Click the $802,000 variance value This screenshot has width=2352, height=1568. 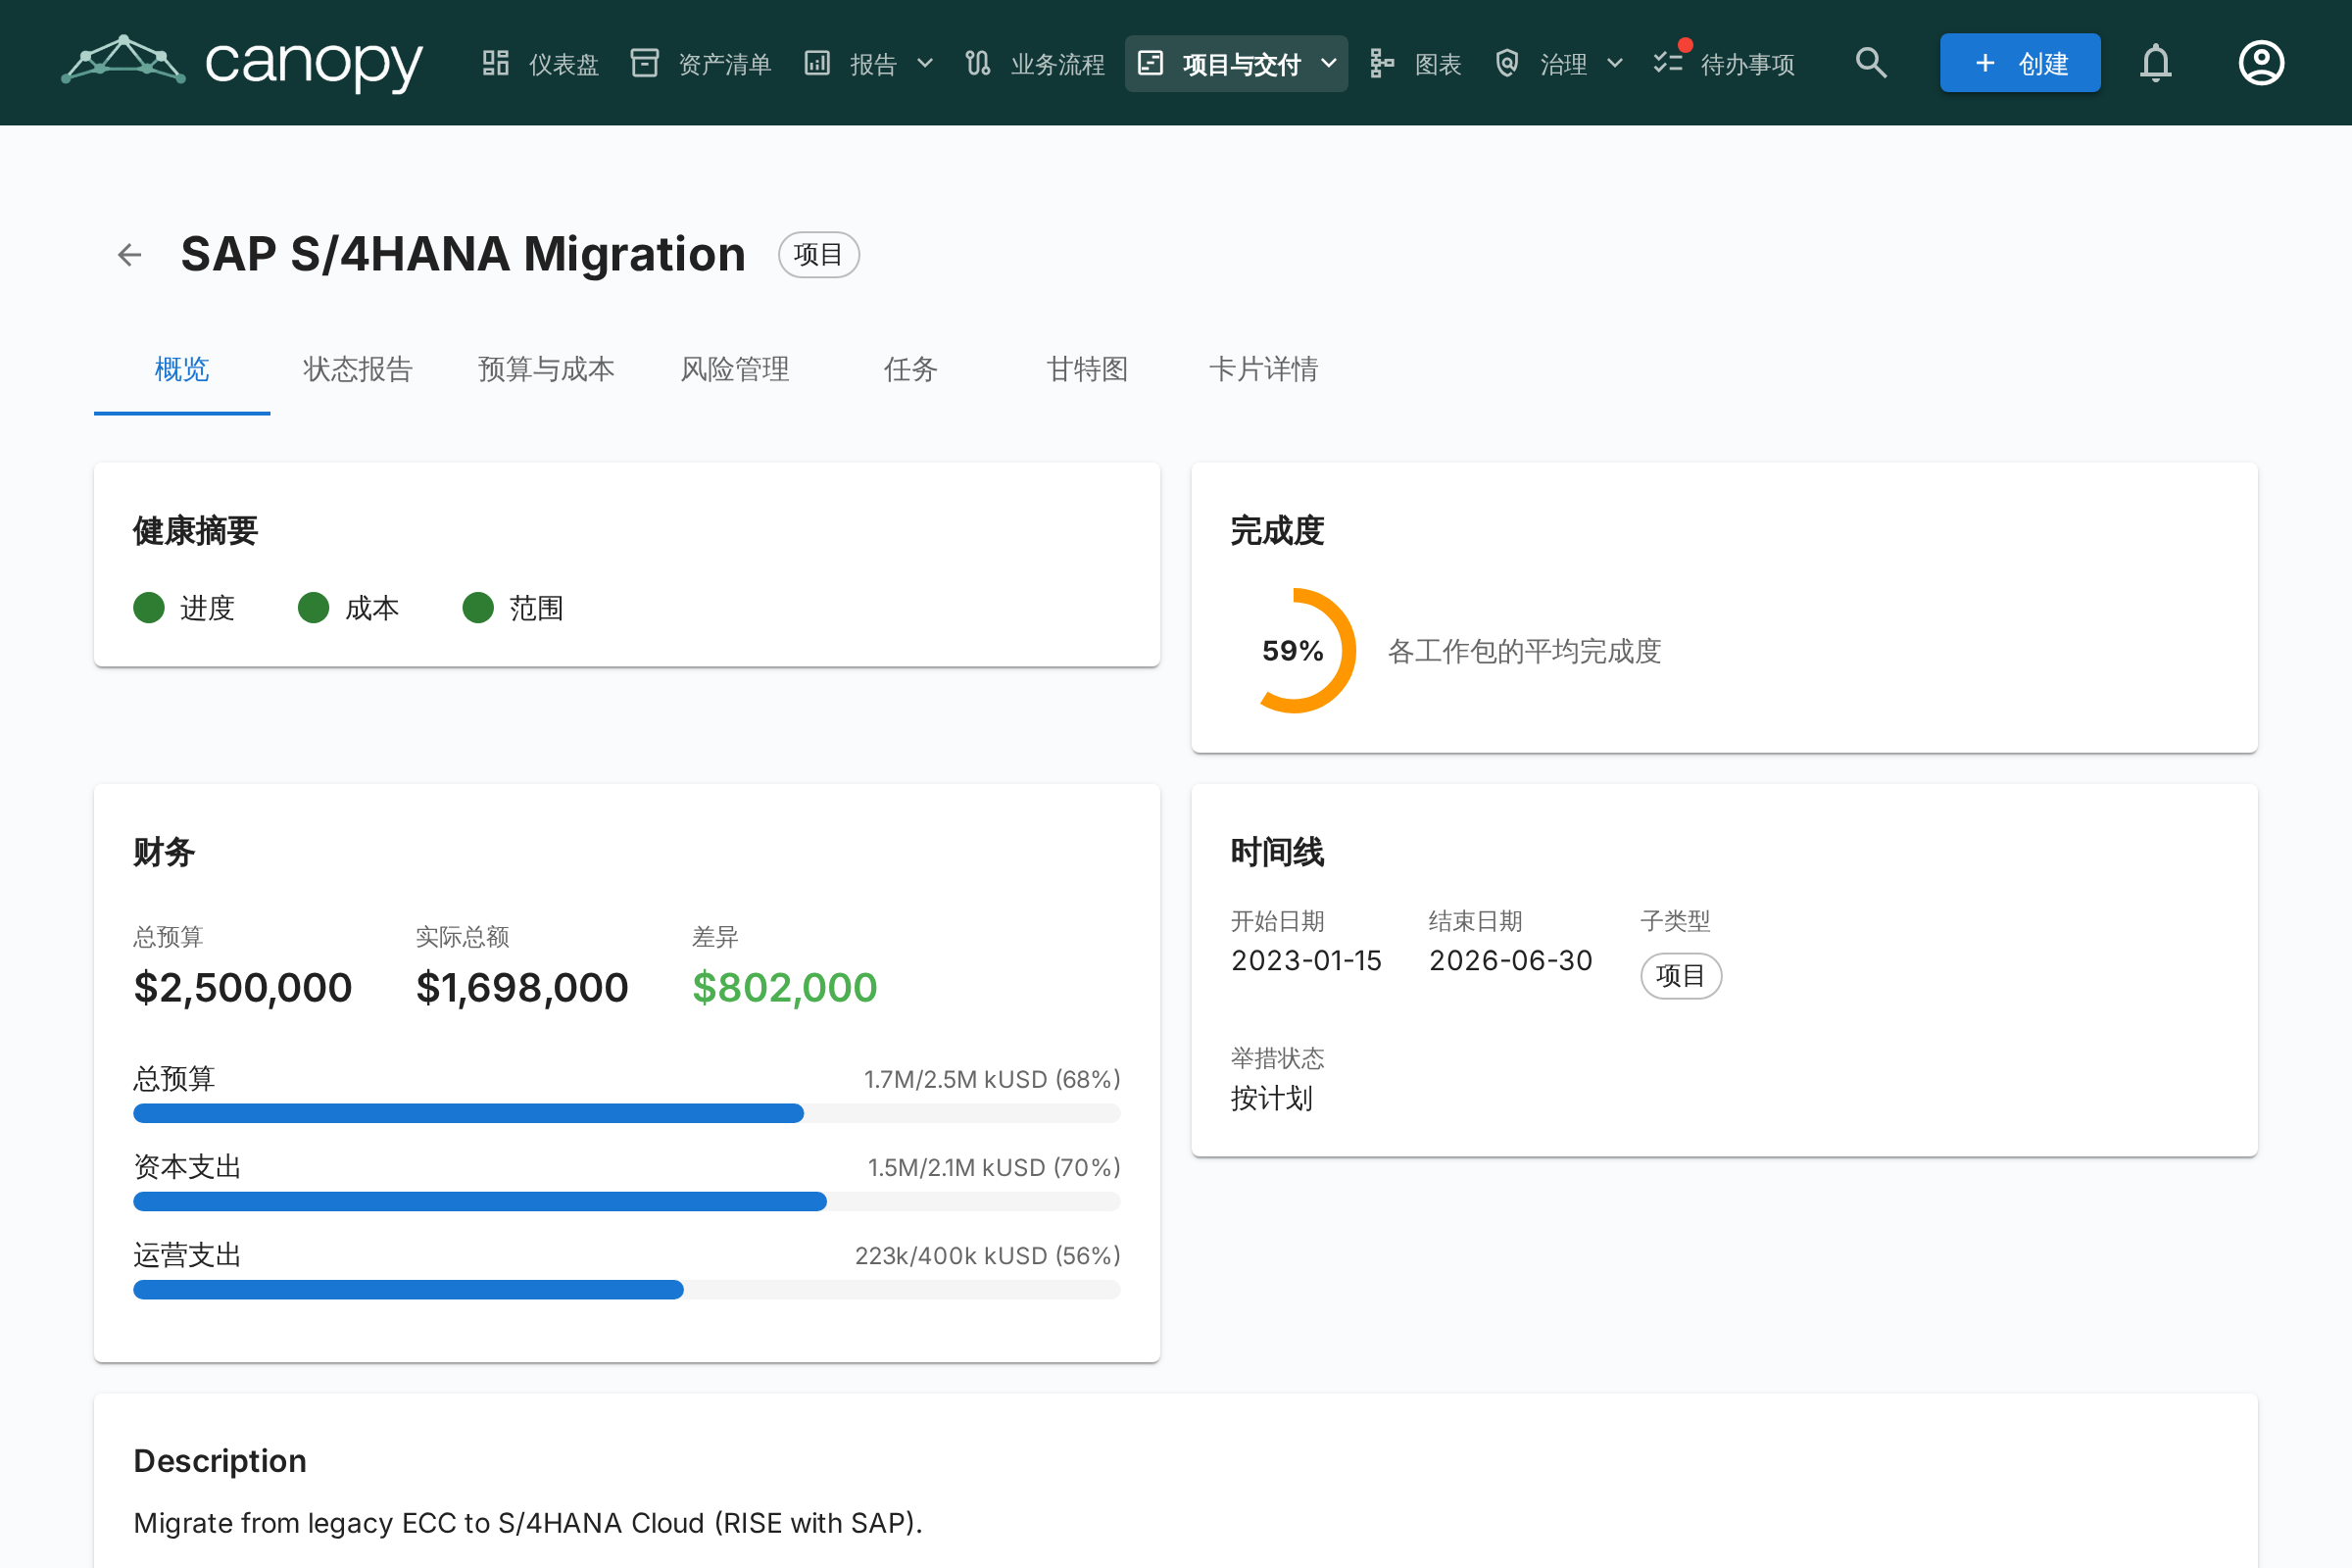785,988
